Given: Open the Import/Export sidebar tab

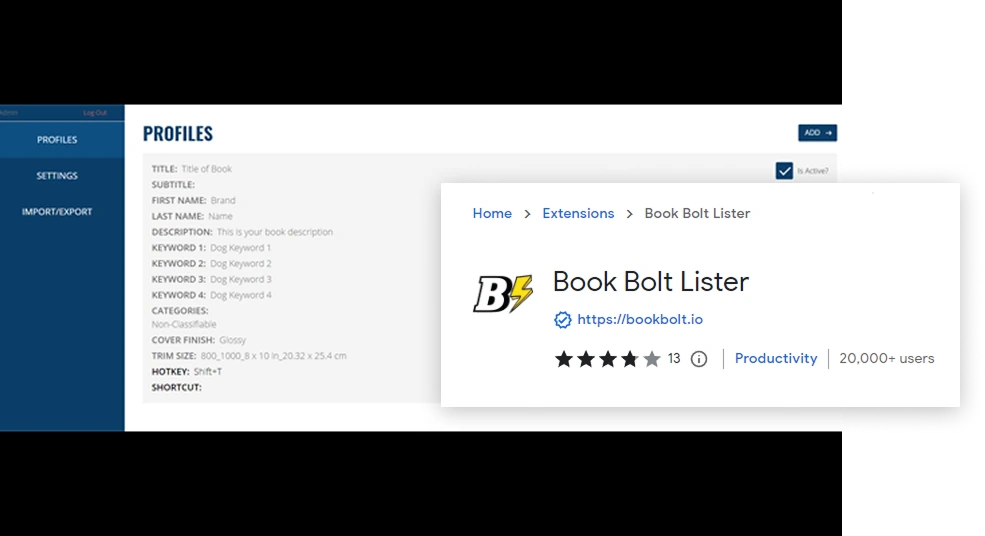Looking at the screenshot, I should [x=57, y=212].
